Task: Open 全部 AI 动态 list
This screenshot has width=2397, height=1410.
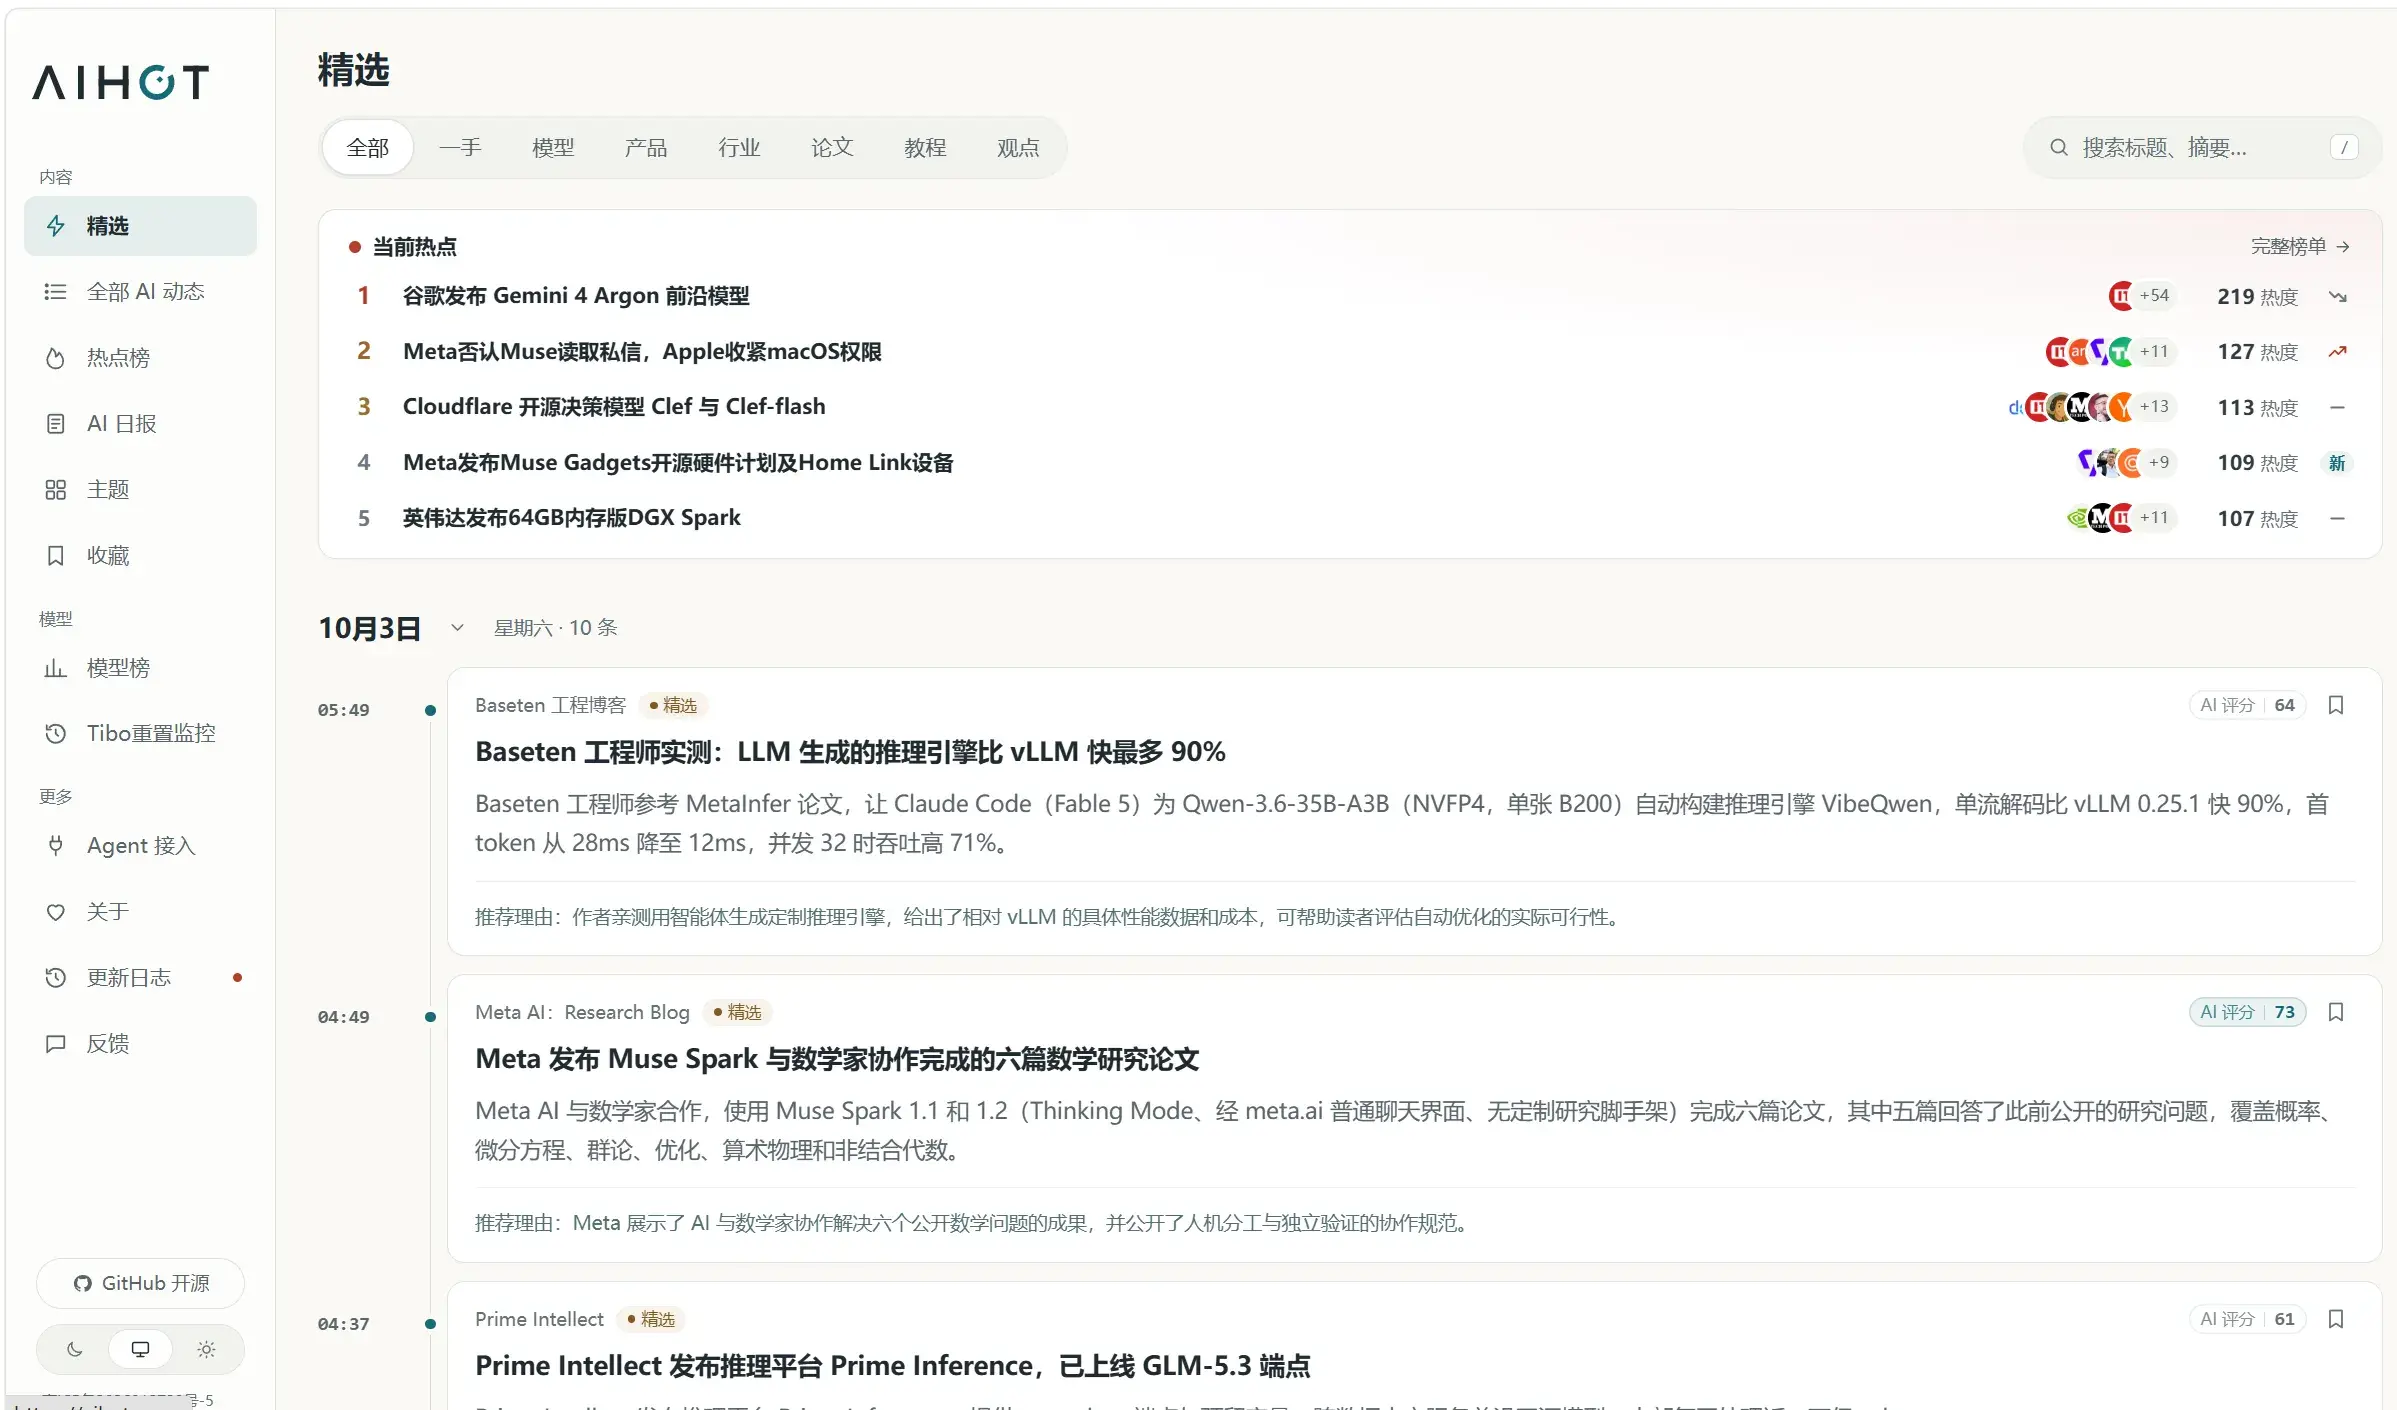Action: (x=140, y=292)
